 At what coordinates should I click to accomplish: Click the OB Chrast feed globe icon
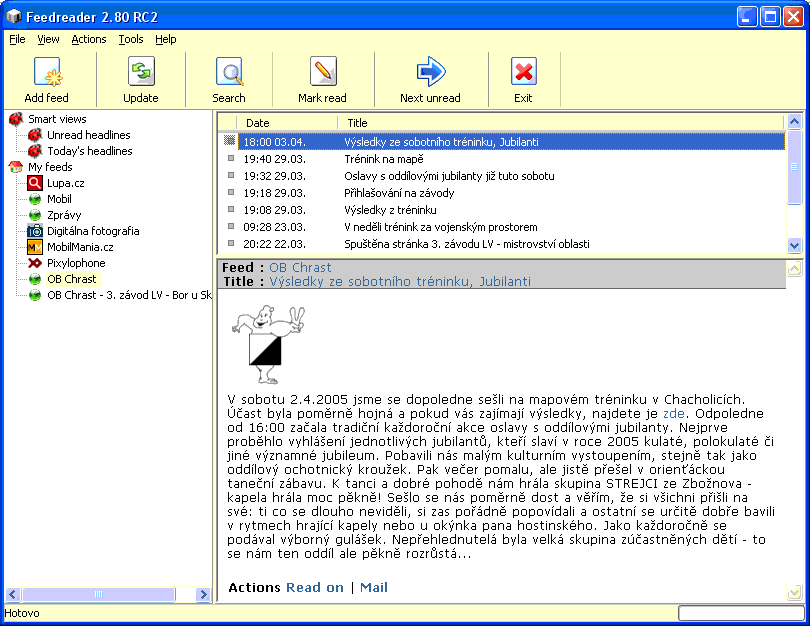pos(35,279)
